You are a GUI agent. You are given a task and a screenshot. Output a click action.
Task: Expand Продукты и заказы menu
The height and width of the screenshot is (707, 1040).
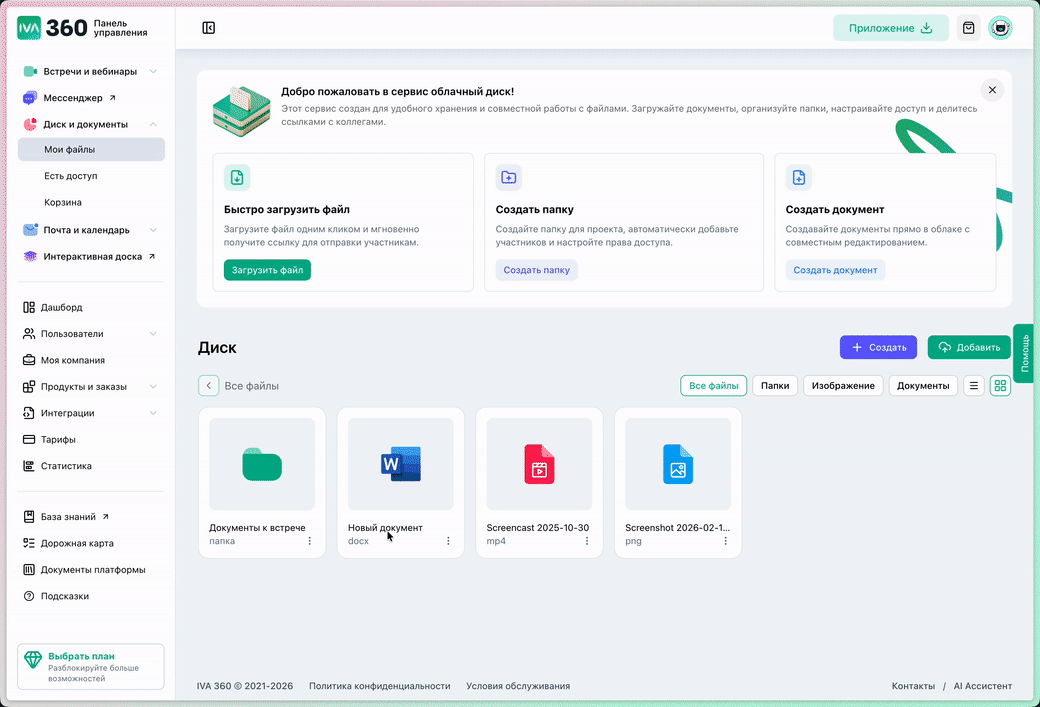(153, 387)
